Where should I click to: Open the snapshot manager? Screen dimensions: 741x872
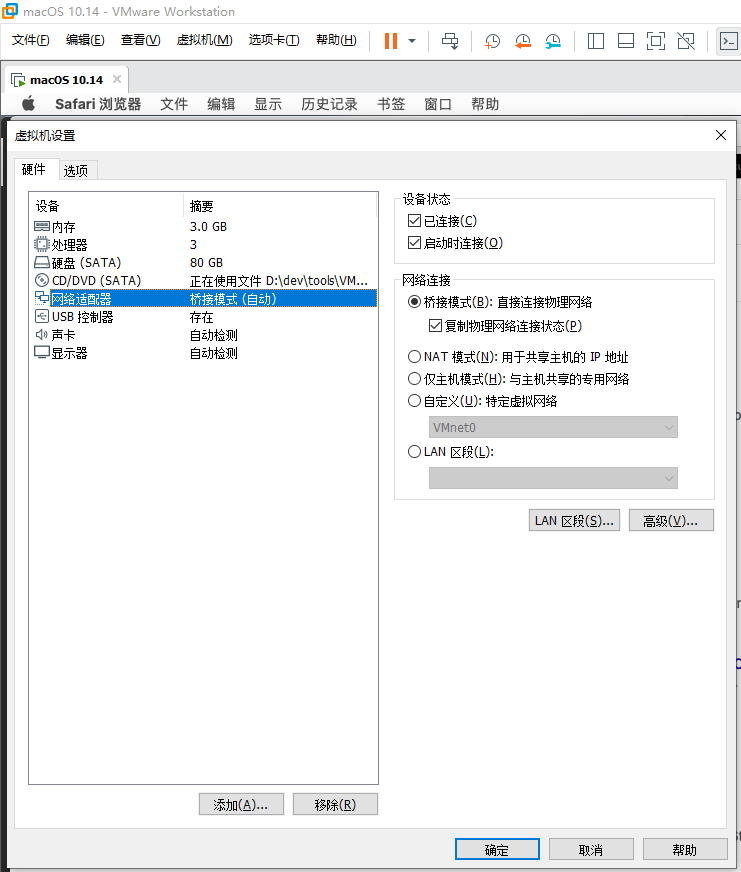click(552, 41)
